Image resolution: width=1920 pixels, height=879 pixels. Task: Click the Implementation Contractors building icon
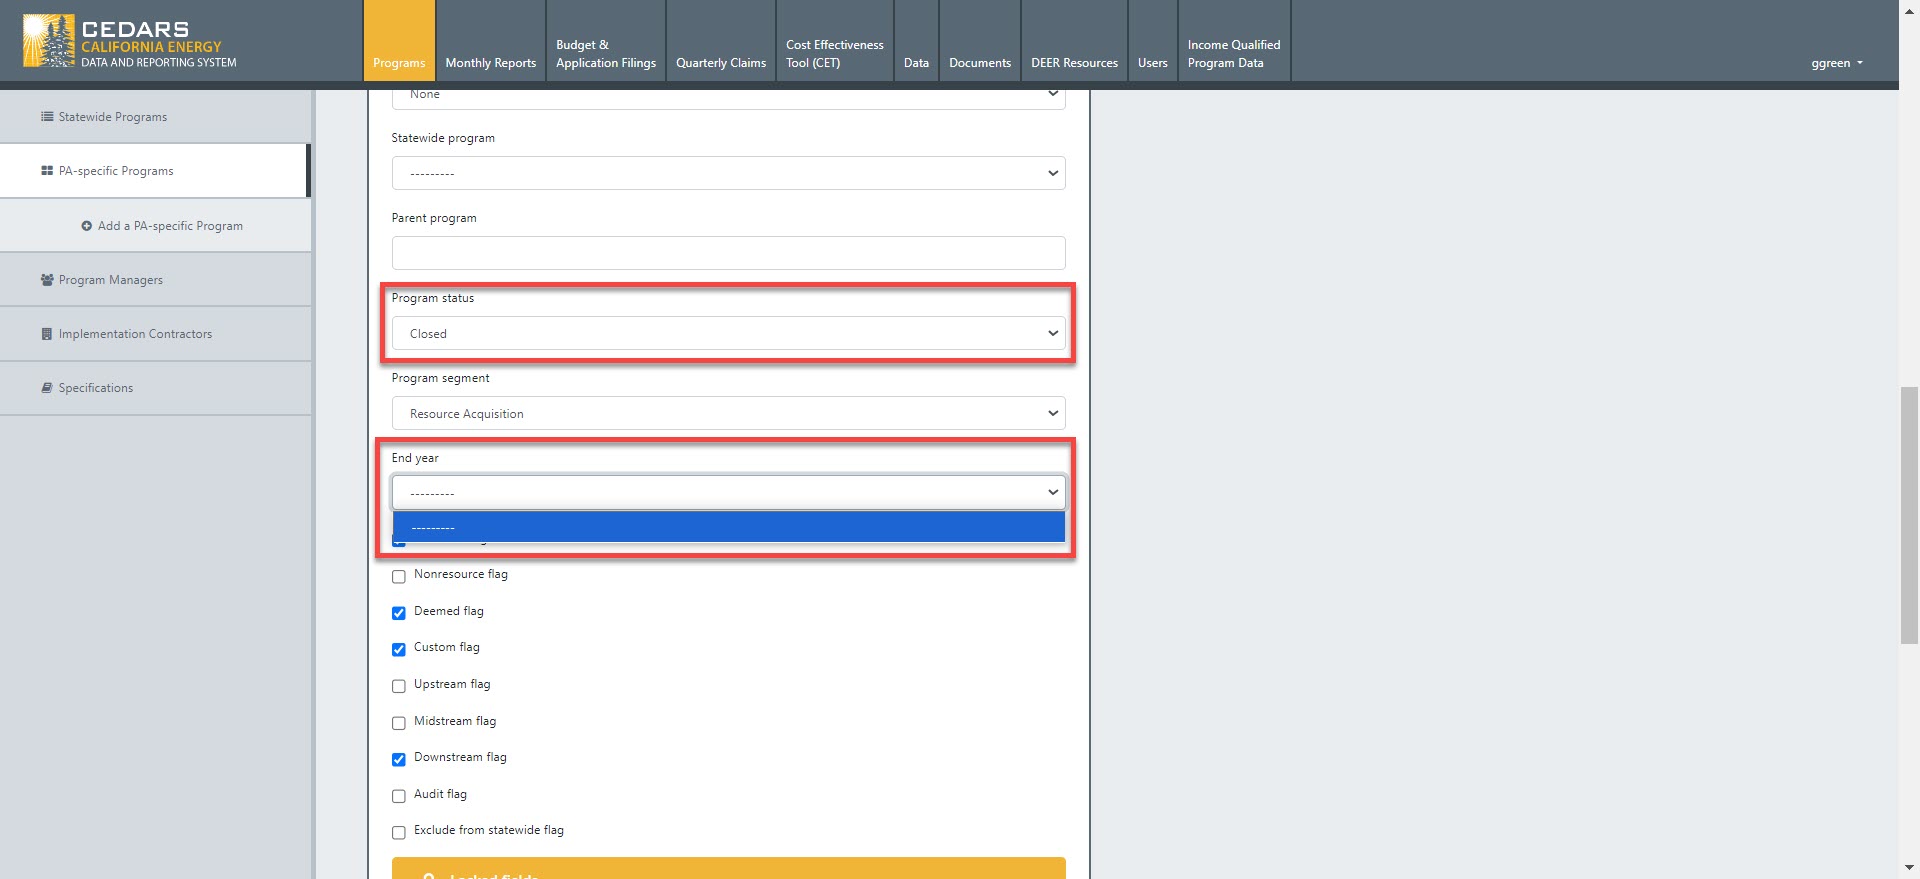click(x=47, y=334)
